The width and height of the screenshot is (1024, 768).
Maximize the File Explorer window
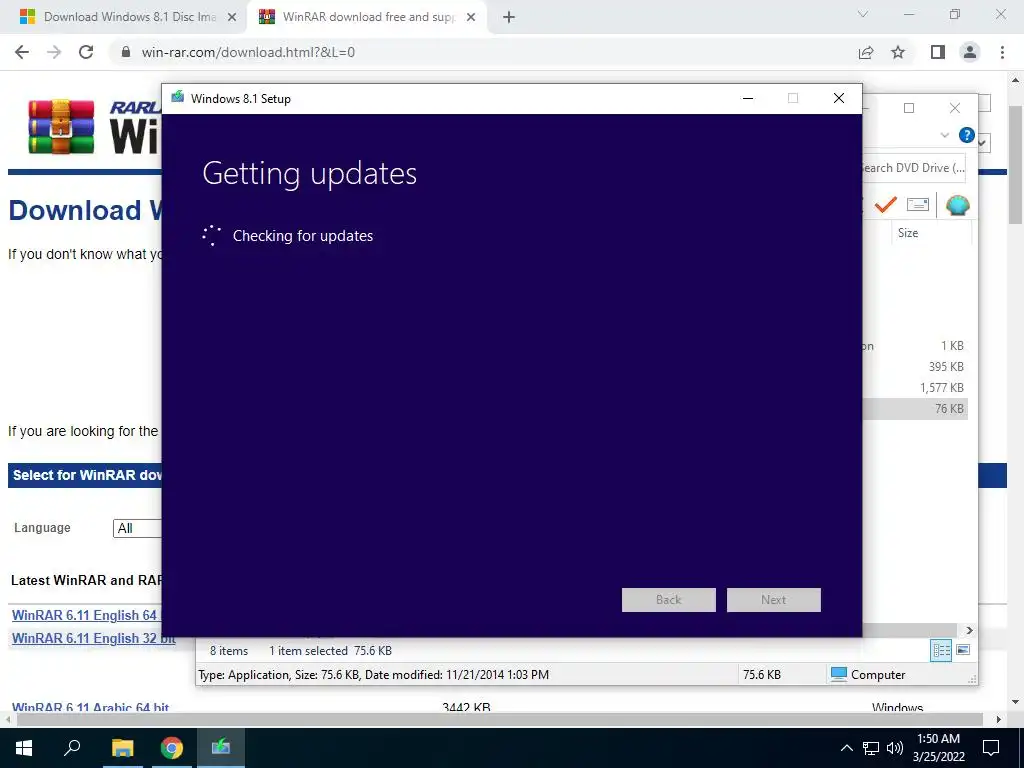[909, 108]
